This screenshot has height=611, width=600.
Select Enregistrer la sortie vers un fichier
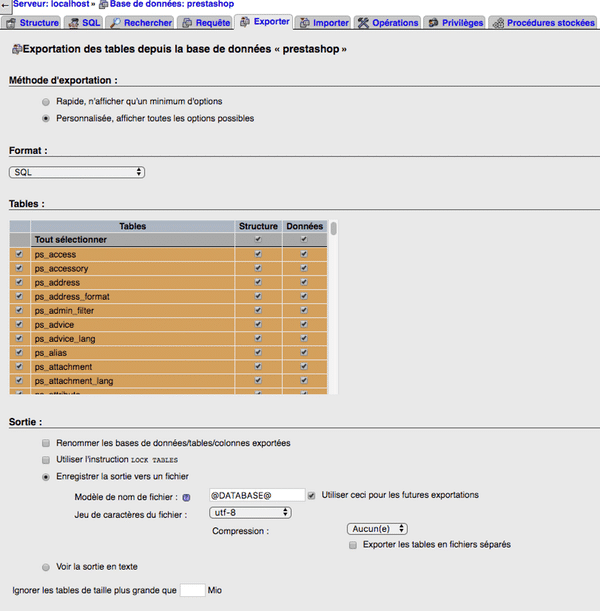[46, 477]
